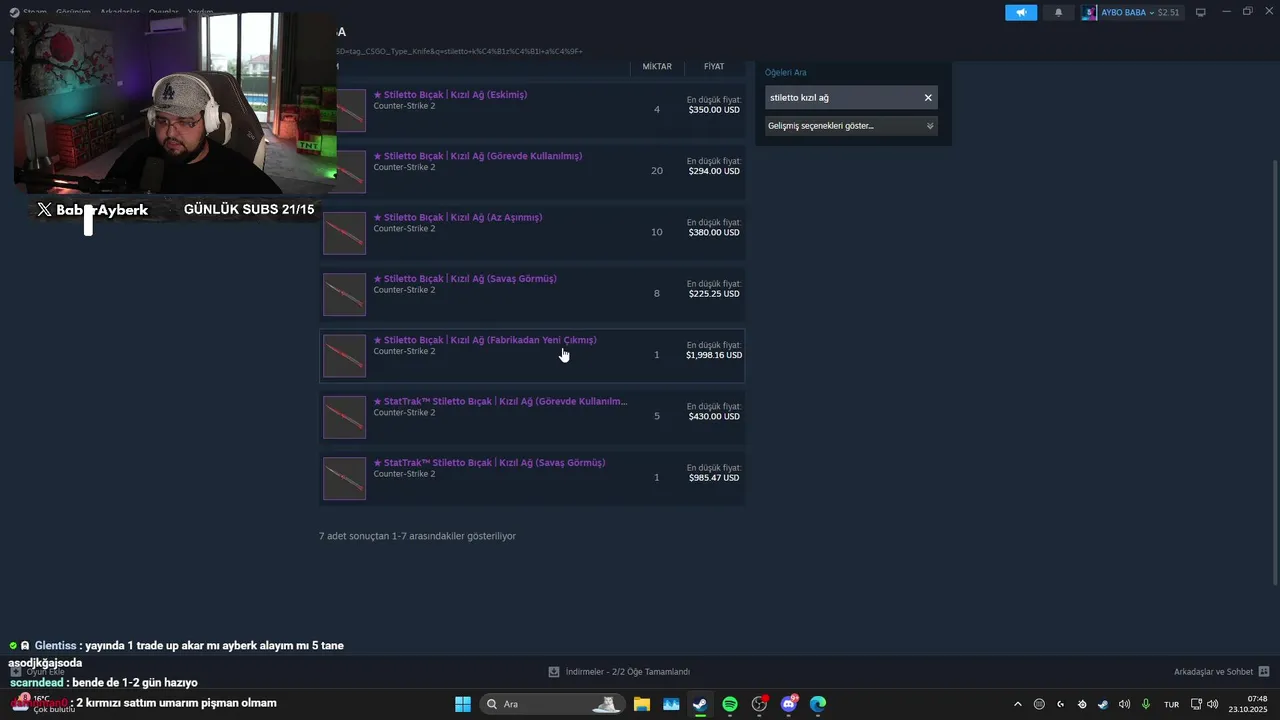Open Stiletto Kızıl Ağ (Az Aşınmış) listing
This screenshot has height=720, width=1280.
click(532, 232)
